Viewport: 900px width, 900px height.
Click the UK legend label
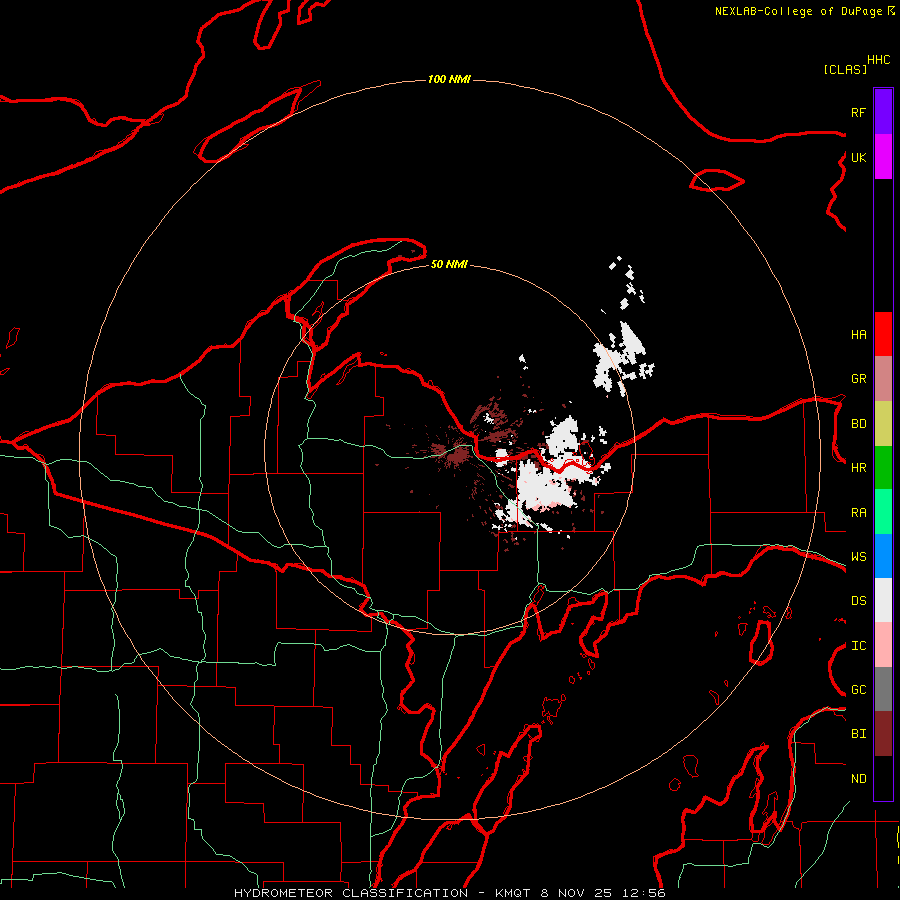[858, 157]
